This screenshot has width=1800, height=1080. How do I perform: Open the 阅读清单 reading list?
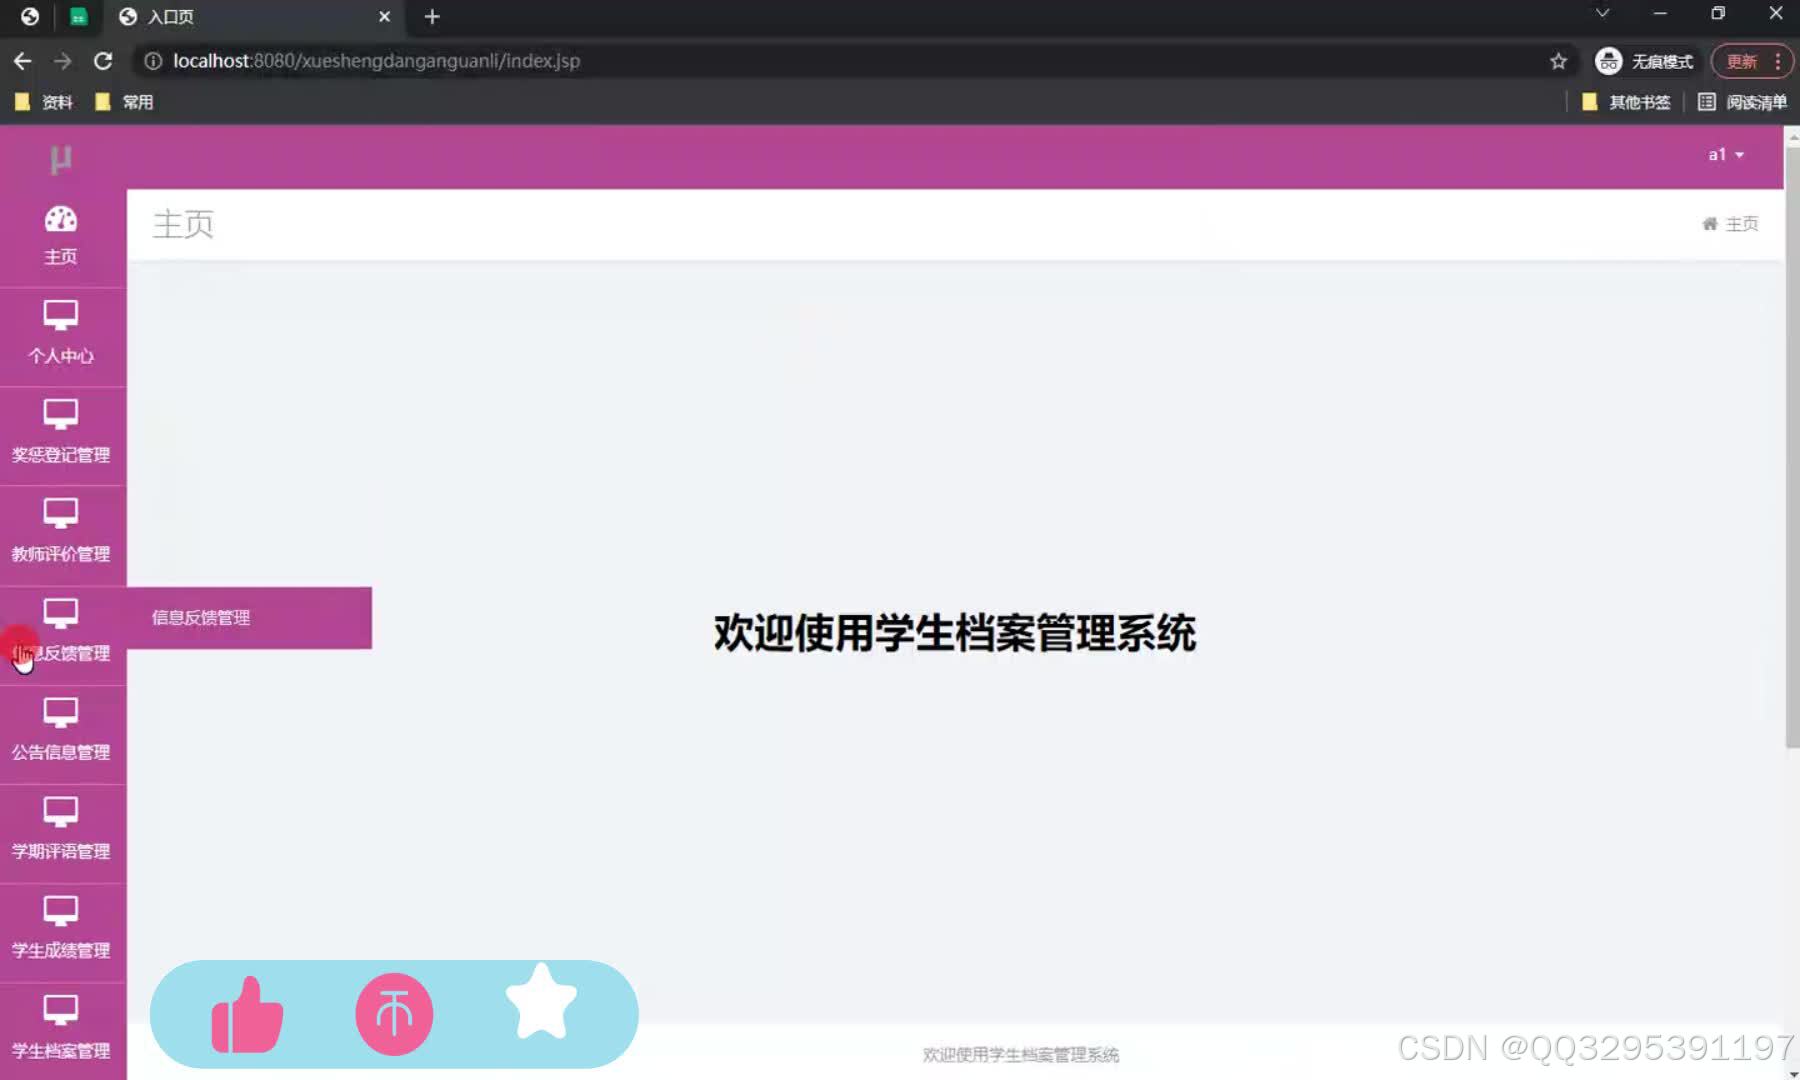point(1742,102)
